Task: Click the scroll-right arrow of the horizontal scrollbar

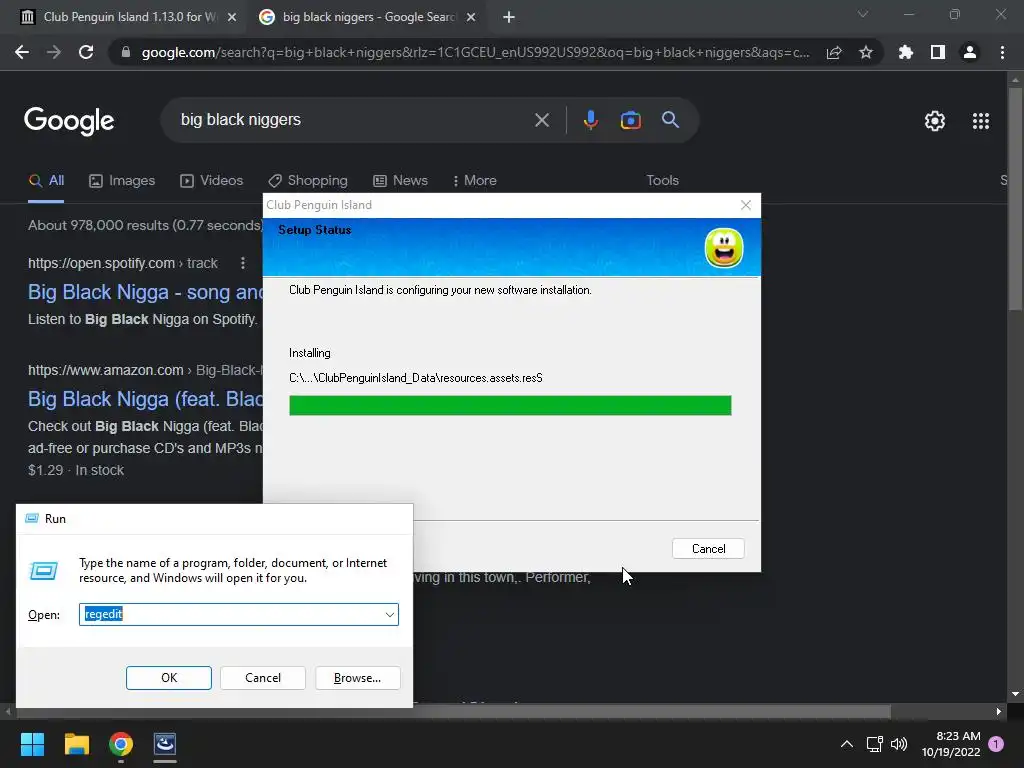Action: point(999,711)
